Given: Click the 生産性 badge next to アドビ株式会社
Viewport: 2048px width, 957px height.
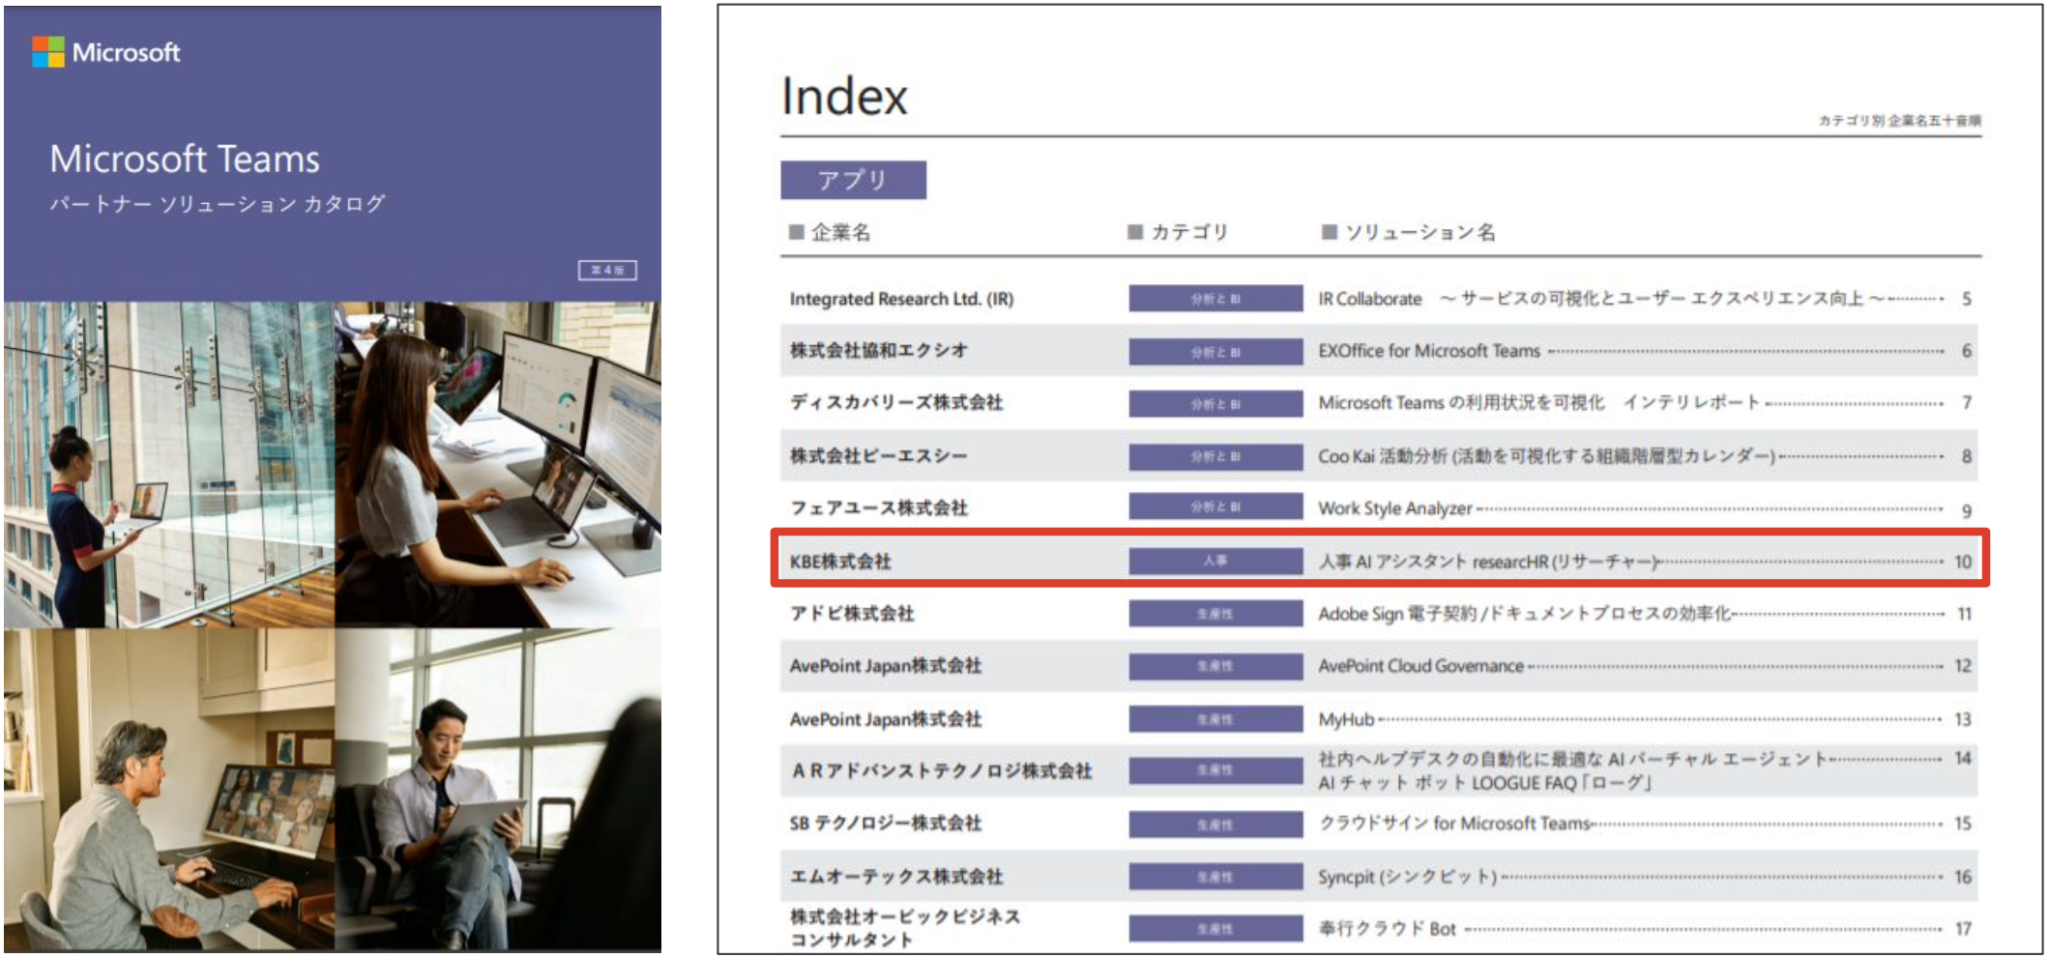Looking at the screenshot, I should coord(1216,613).
